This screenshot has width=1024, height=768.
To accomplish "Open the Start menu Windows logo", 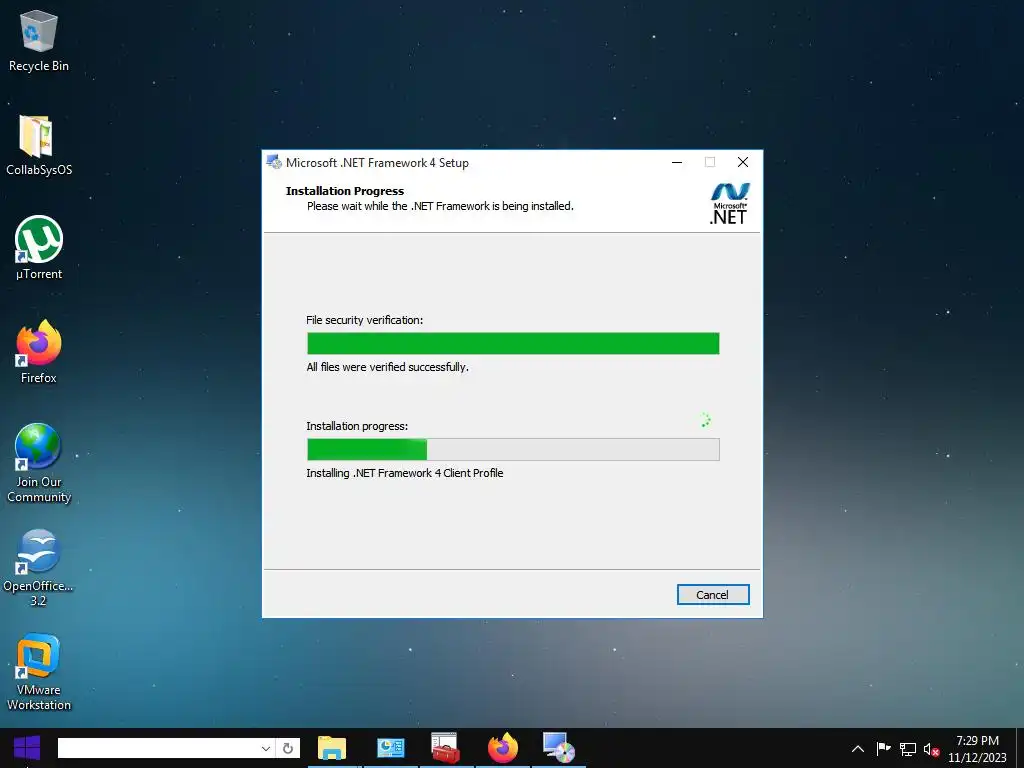I will [27, 748].
